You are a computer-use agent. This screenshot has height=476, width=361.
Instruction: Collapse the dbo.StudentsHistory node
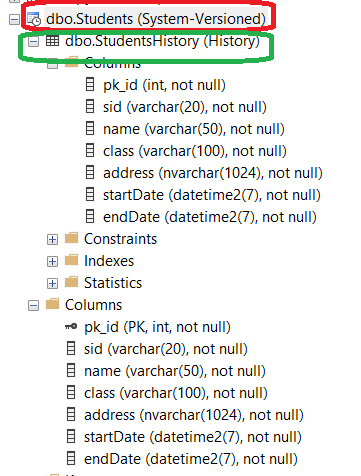point(33,42)
